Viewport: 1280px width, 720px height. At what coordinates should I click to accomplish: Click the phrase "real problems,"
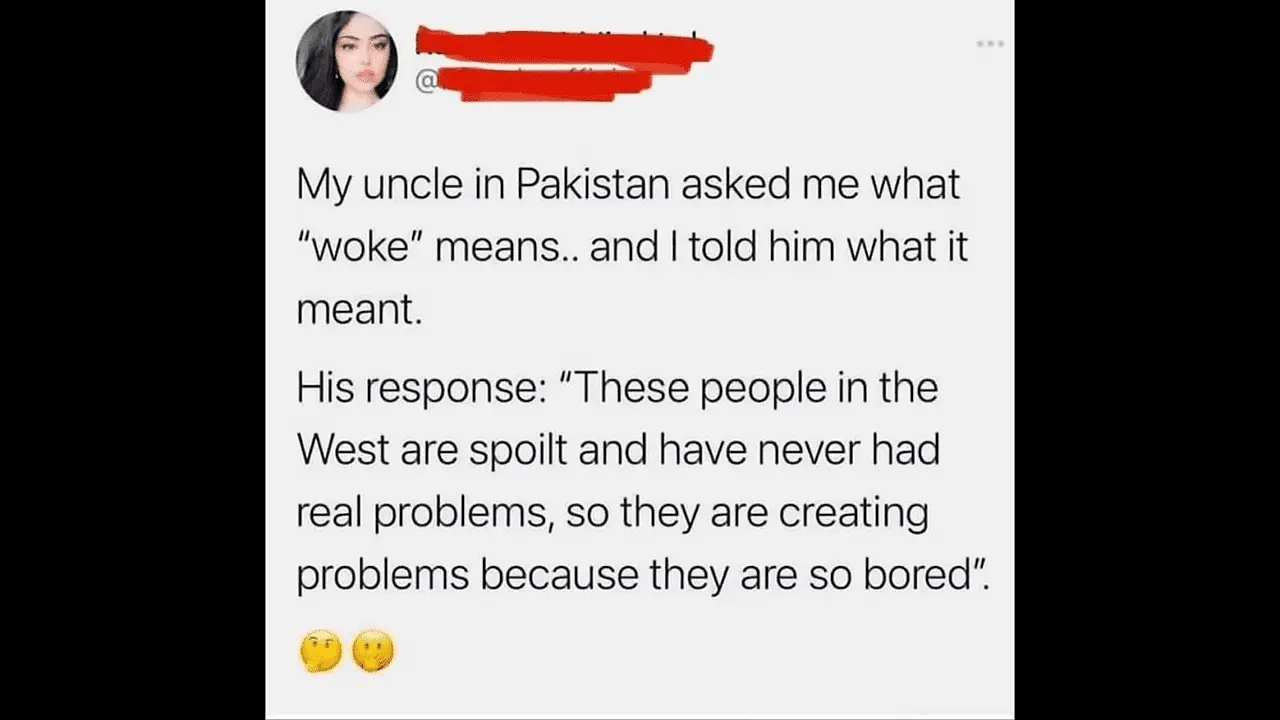[426, 515]
